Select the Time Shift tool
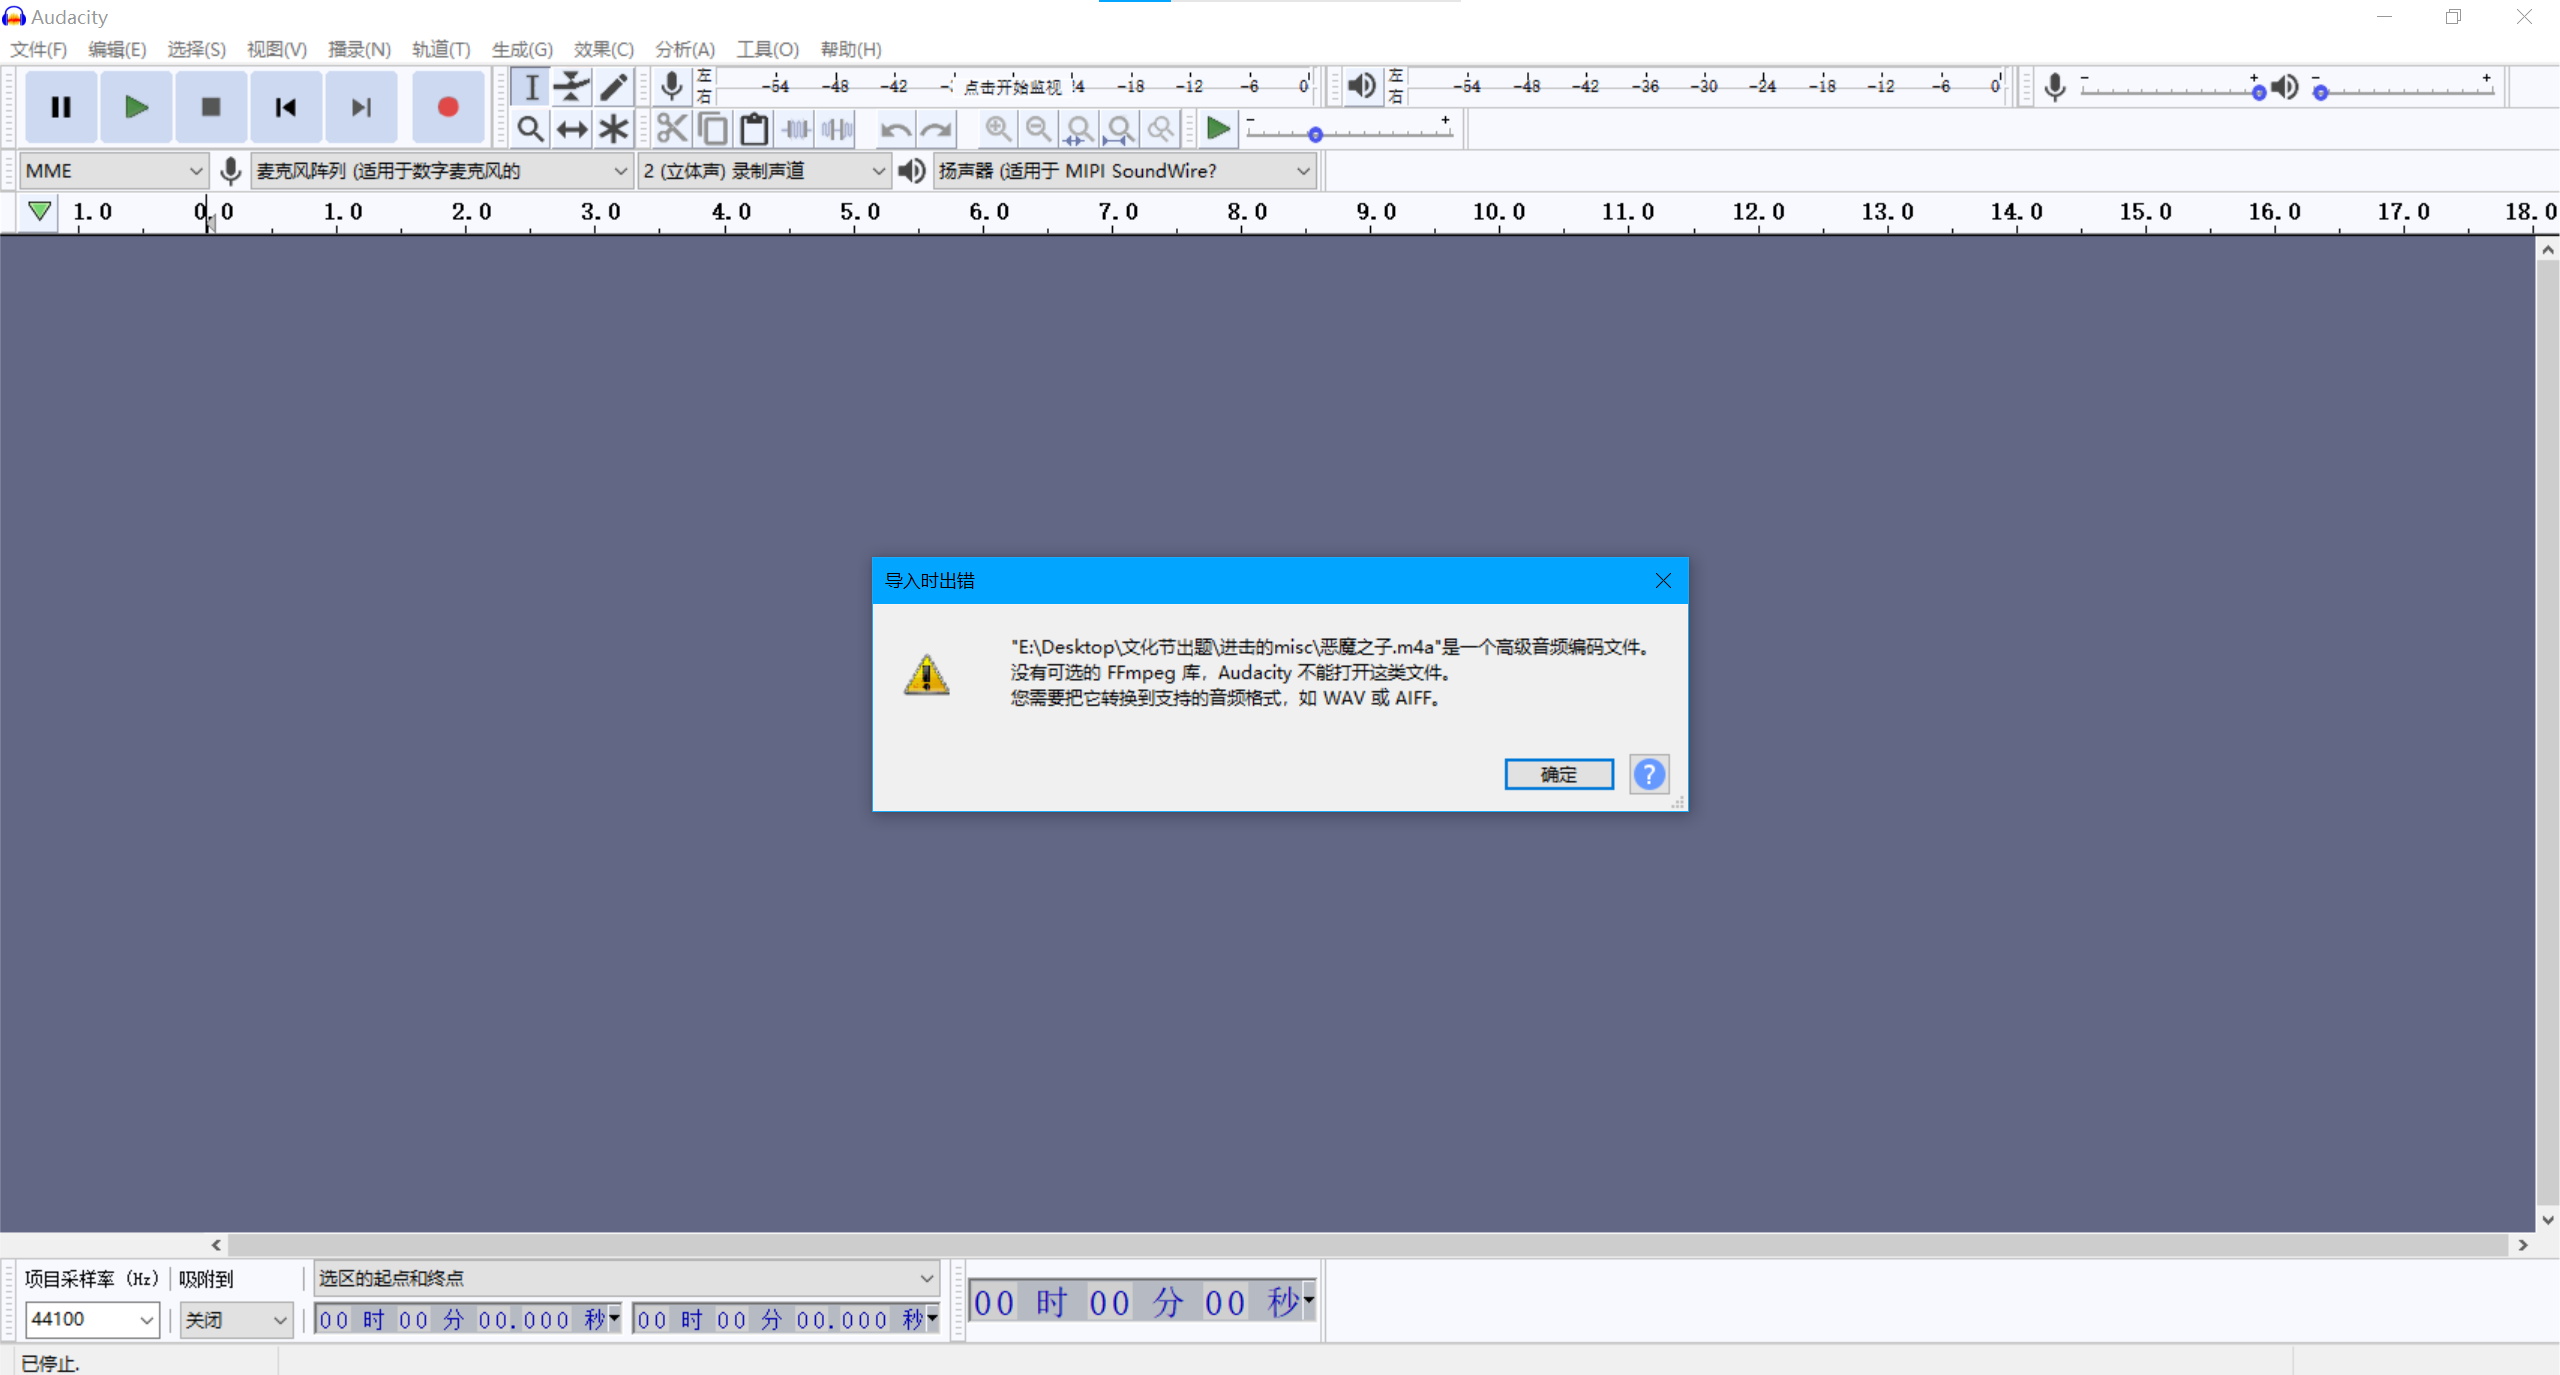This screenshot has height=1375, width=2560. coord(572,129)
